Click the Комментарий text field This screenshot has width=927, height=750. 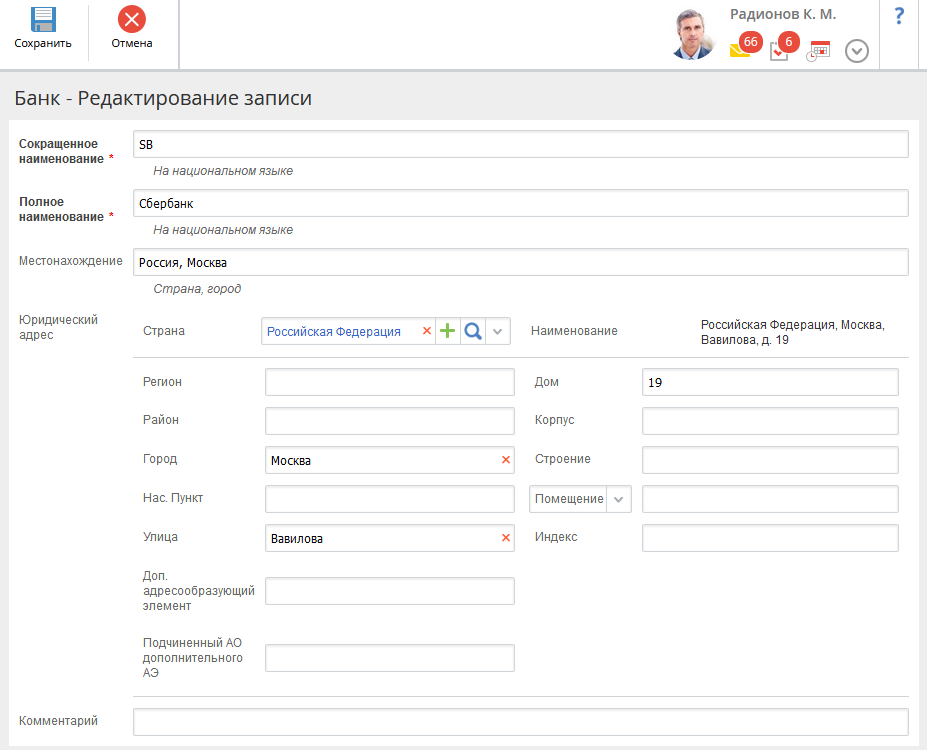(x=520, y=722)
